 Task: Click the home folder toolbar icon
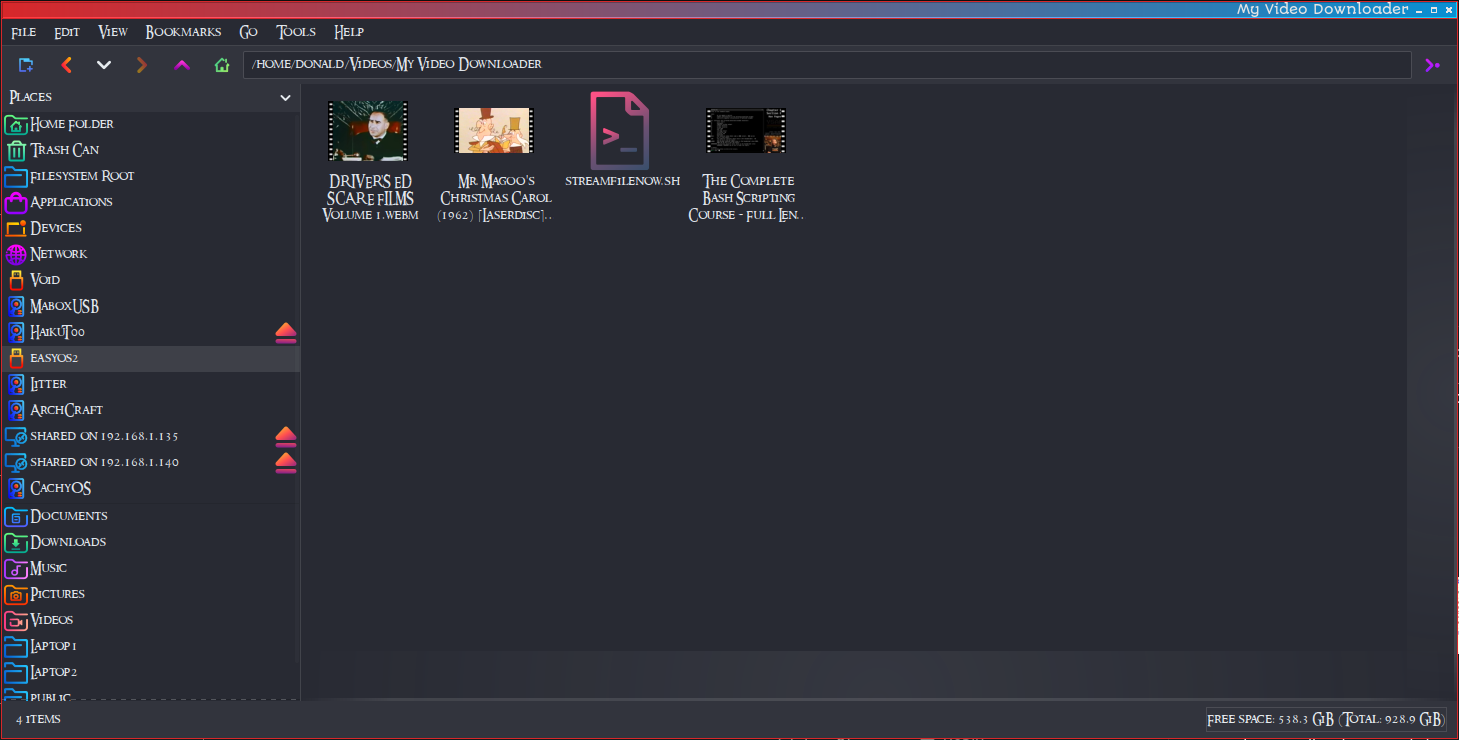tap(222, 65)
